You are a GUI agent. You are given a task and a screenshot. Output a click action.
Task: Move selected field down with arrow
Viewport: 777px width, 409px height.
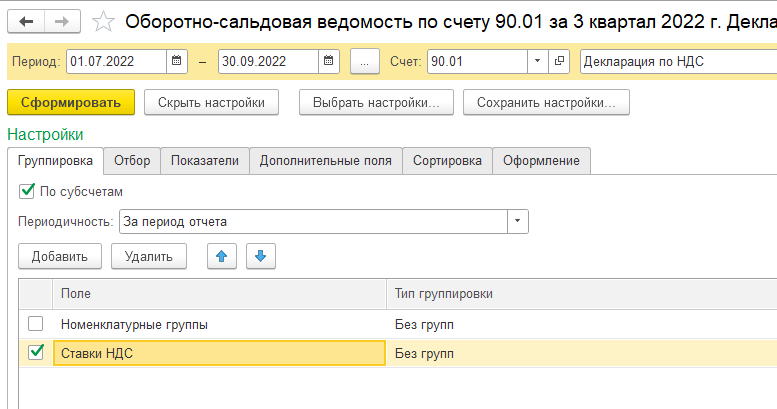(260, 256)
